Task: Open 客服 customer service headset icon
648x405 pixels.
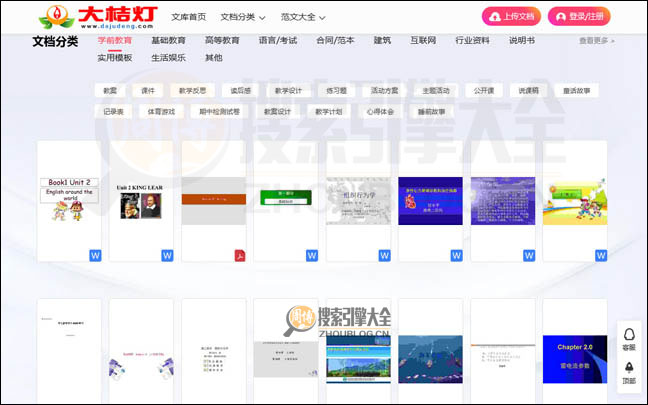Action: pyautogui.click(x=629, y=339)
